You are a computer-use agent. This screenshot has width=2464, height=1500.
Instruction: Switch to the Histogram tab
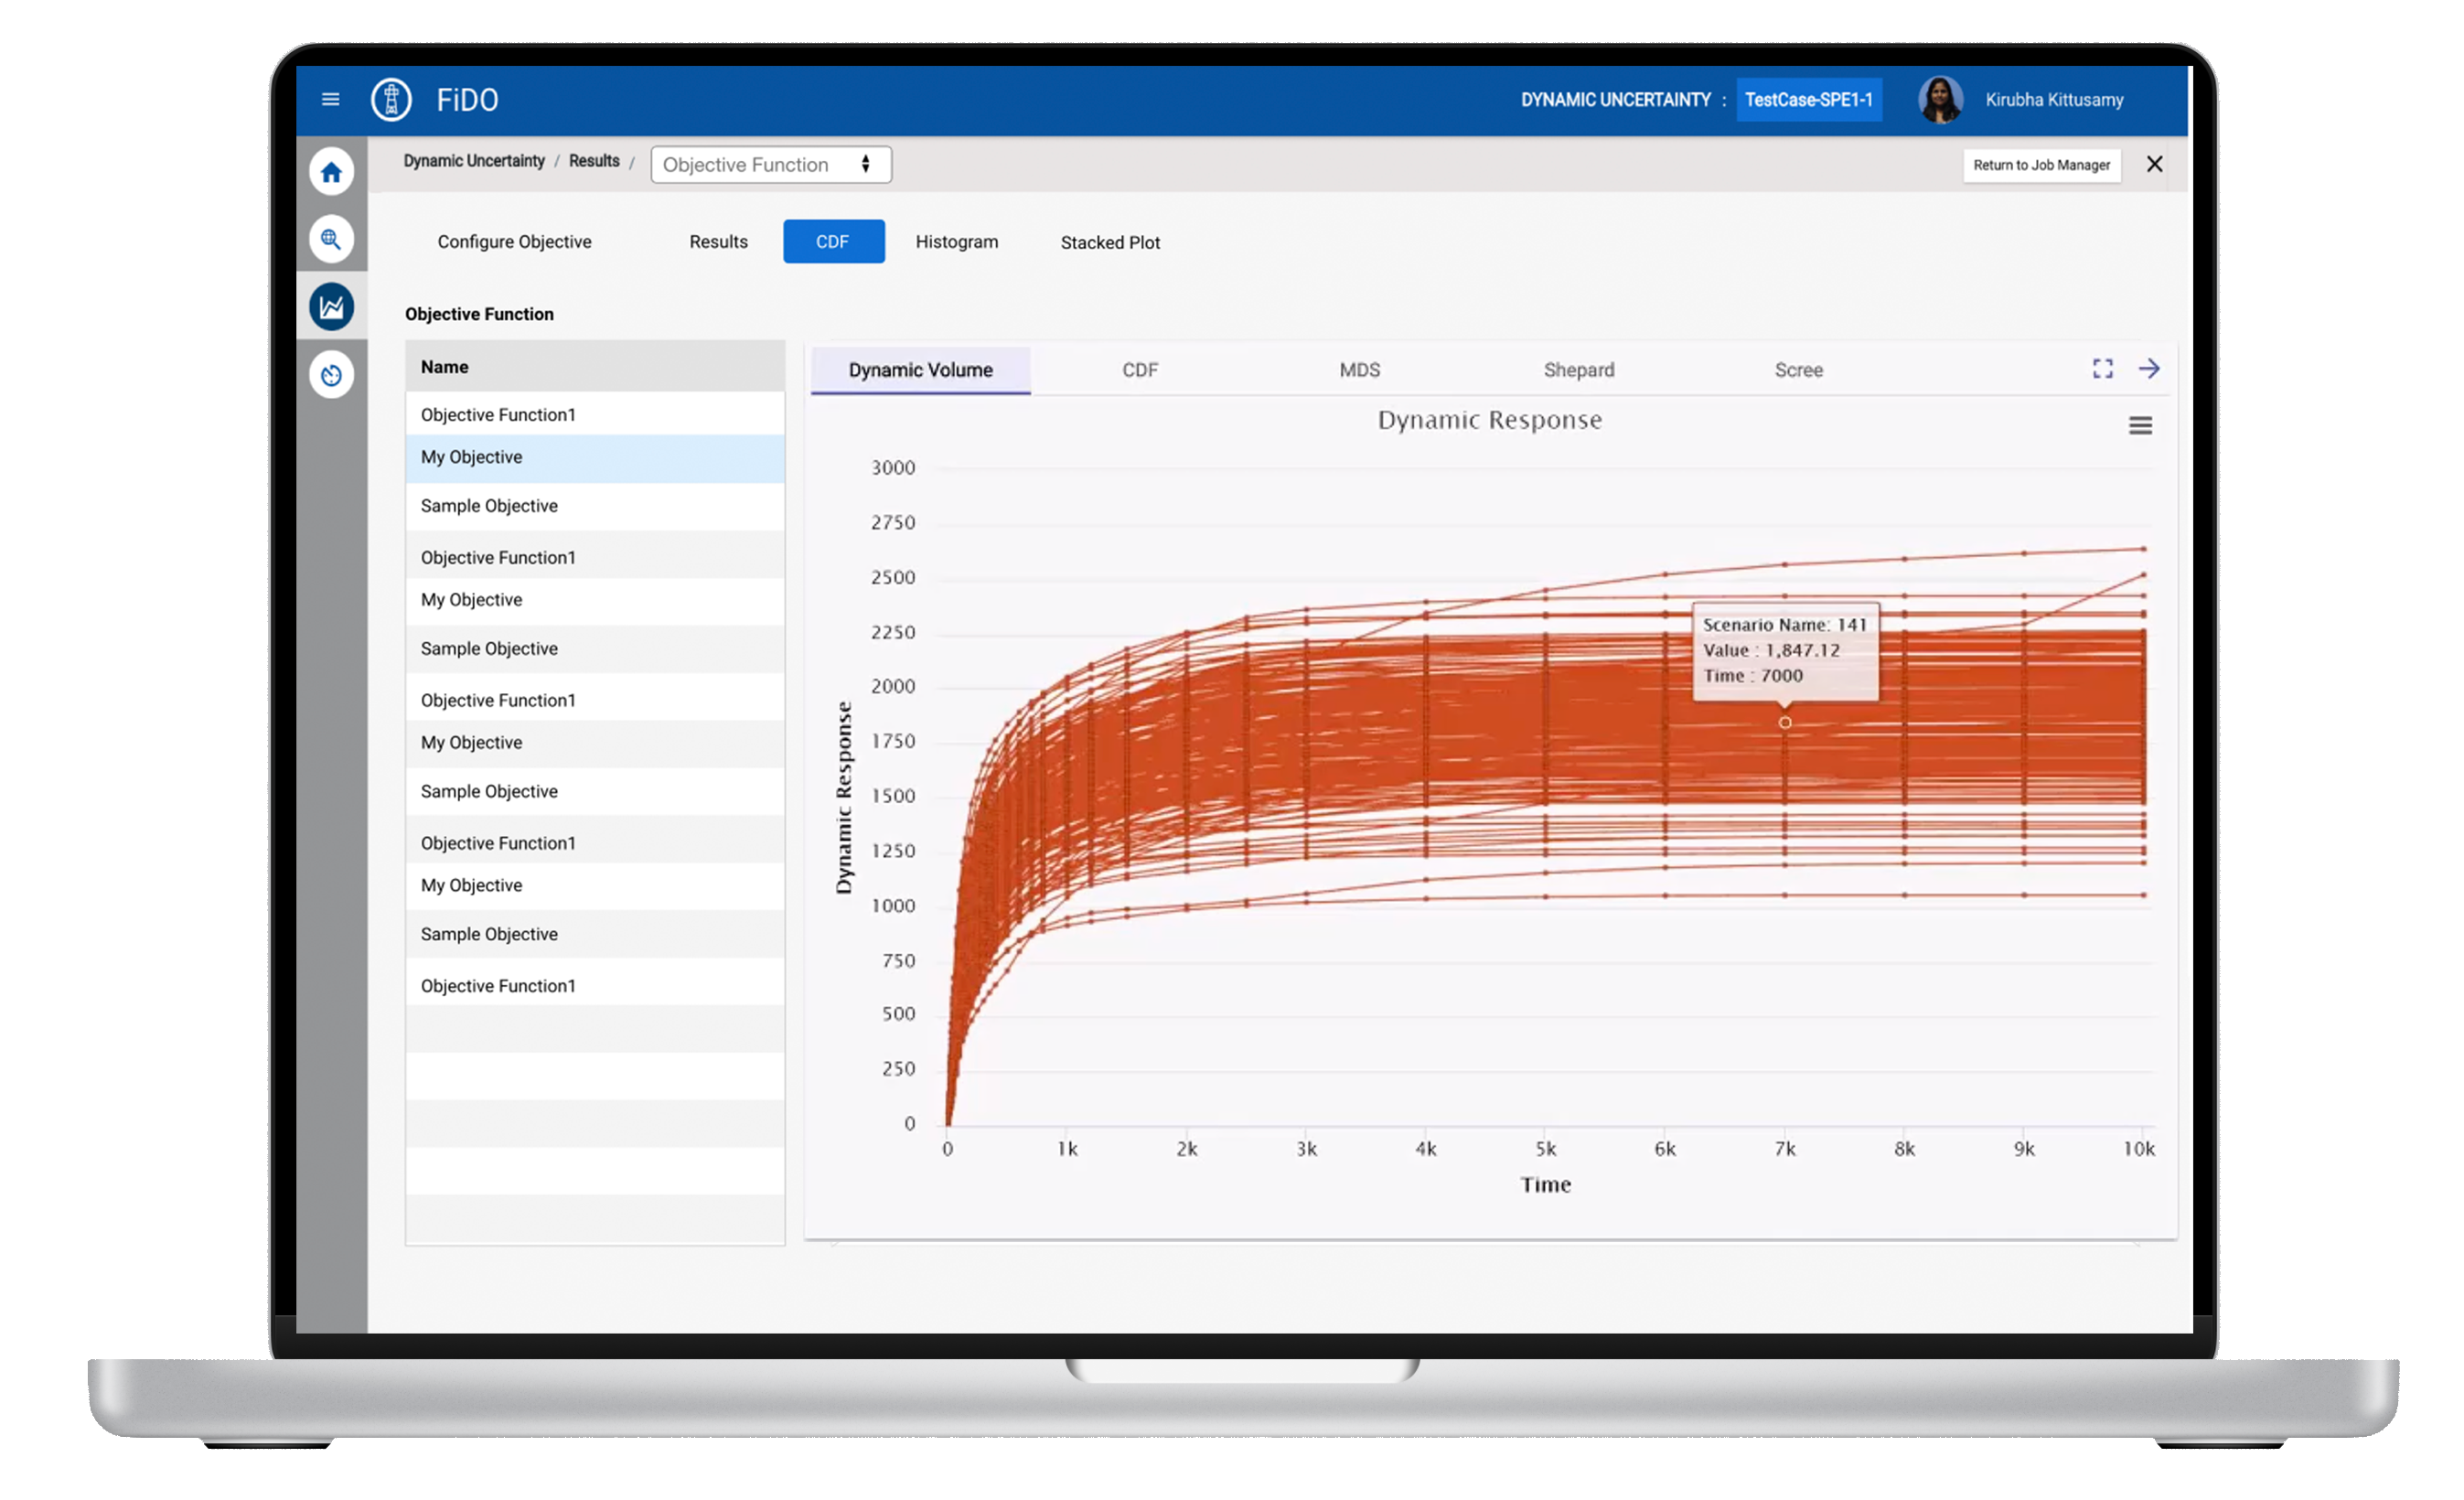pos(956,242)
